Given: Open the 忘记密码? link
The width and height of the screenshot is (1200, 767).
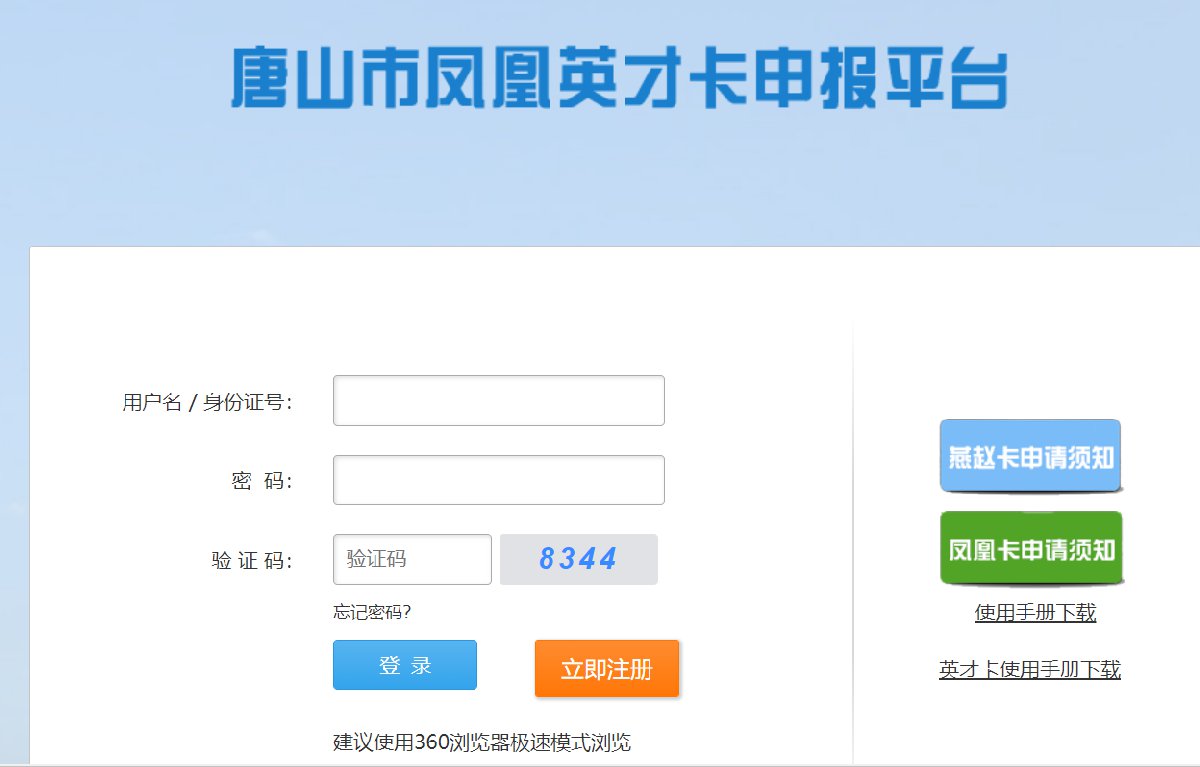Looking at the screenshot, I should [x=372, y=612].
